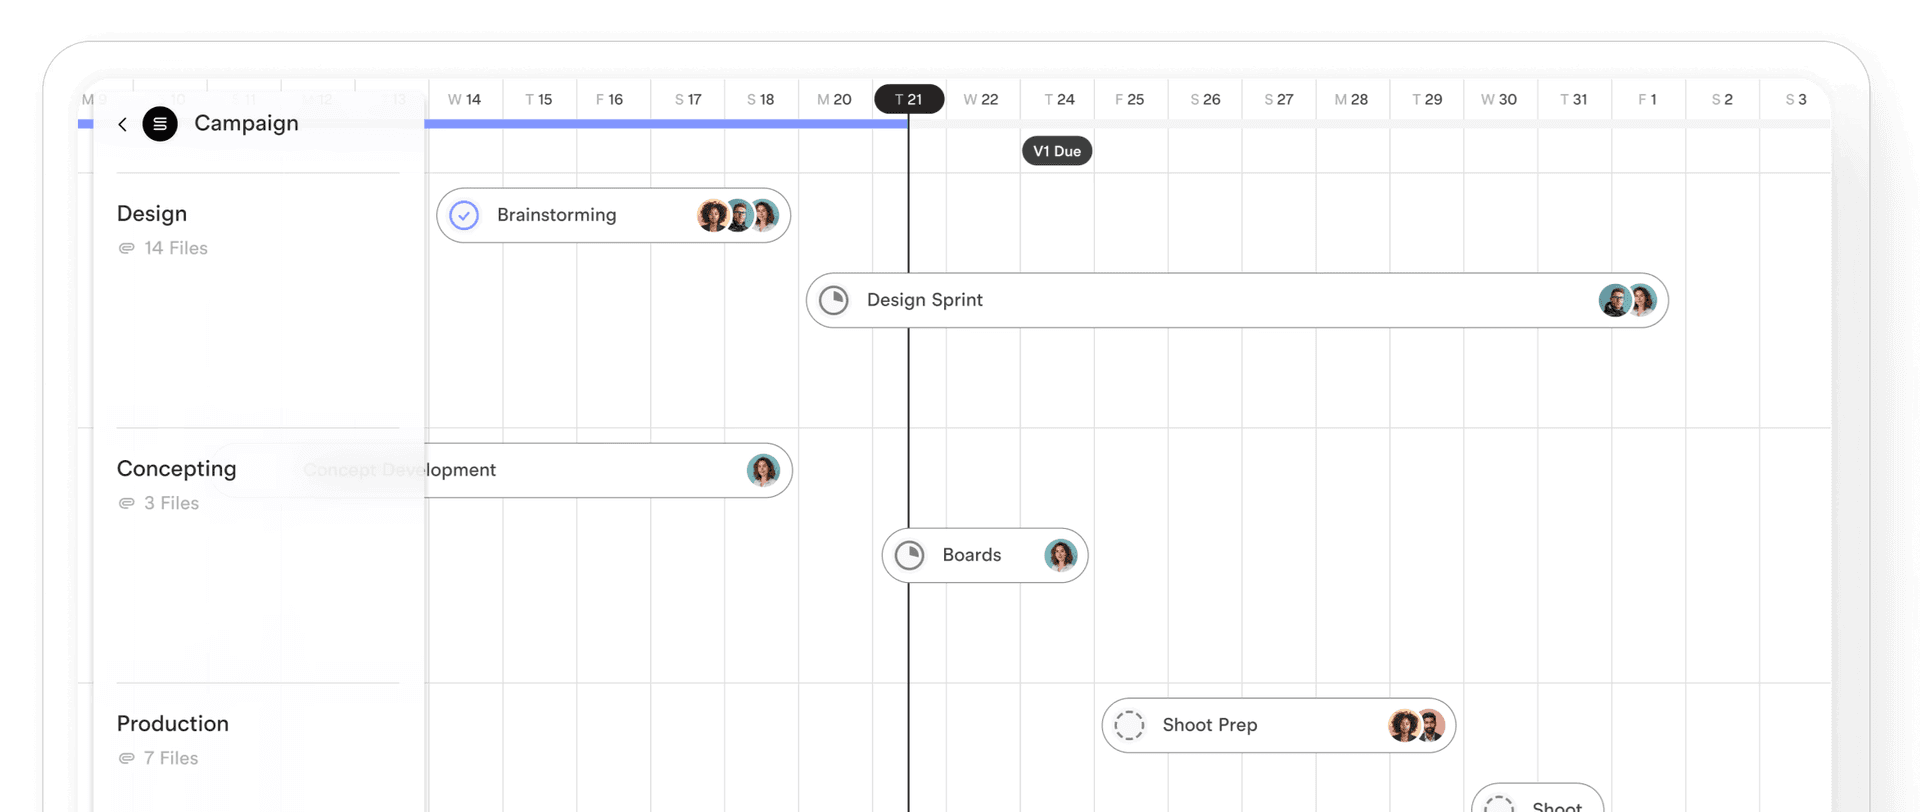The width and height of the screenshot is (1920, 812).
Task: Click the Concepting 3 Files attachment icon
Action: coord(126,503)
